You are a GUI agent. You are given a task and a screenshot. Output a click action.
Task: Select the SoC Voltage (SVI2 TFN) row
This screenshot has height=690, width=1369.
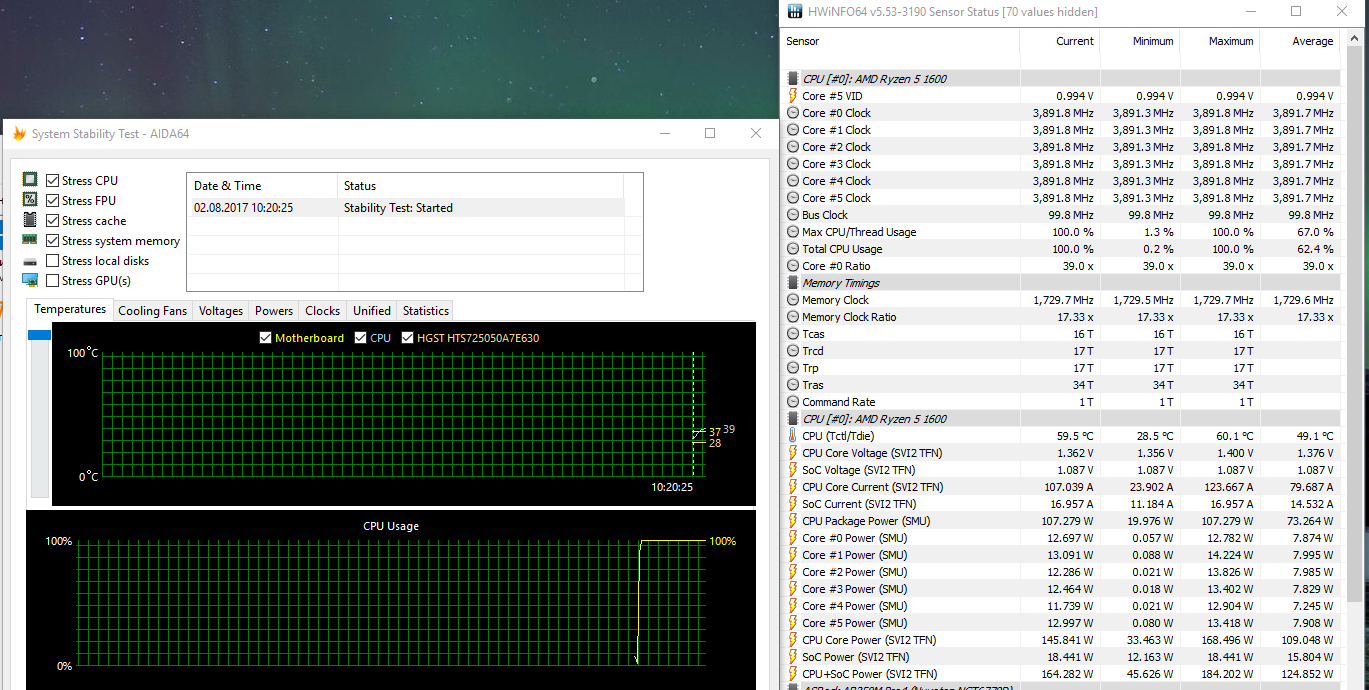click(x=1060, y=470)
